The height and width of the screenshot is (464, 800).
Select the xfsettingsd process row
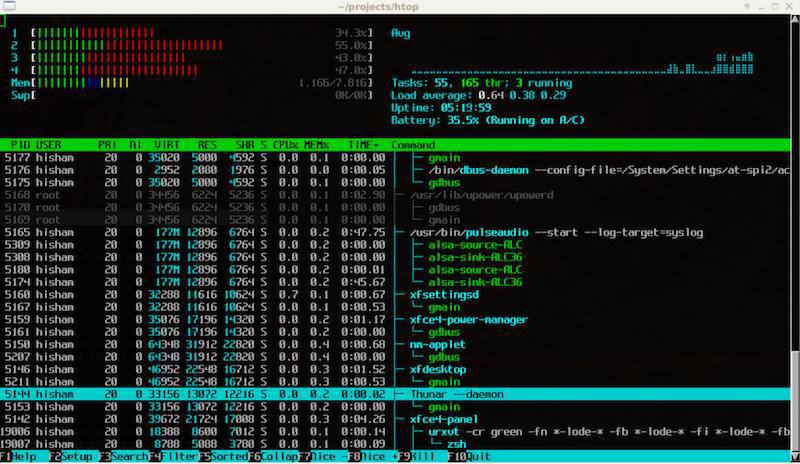tap(395, 295)
